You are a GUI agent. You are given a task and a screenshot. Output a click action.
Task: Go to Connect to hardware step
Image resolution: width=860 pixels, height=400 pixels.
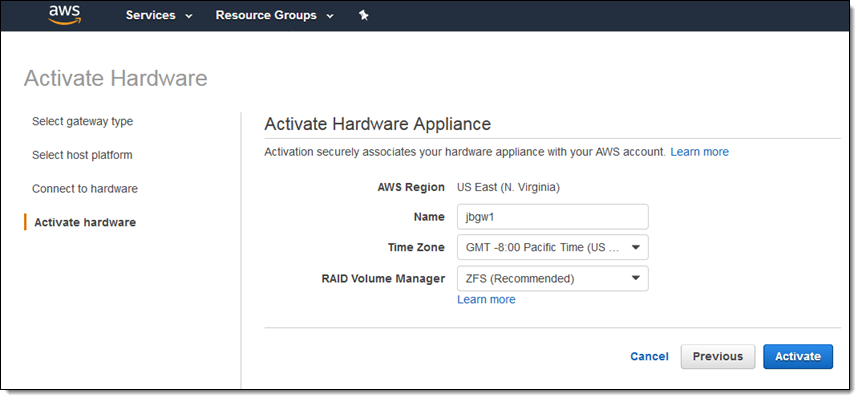[x=85, y=189]
